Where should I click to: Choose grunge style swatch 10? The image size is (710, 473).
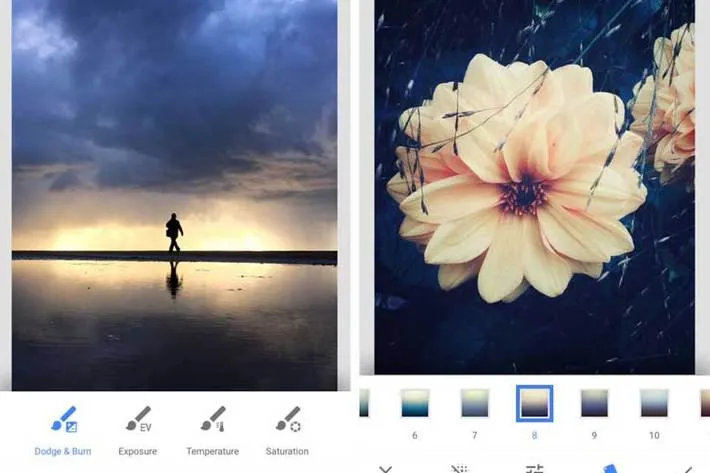click(654, 403)
